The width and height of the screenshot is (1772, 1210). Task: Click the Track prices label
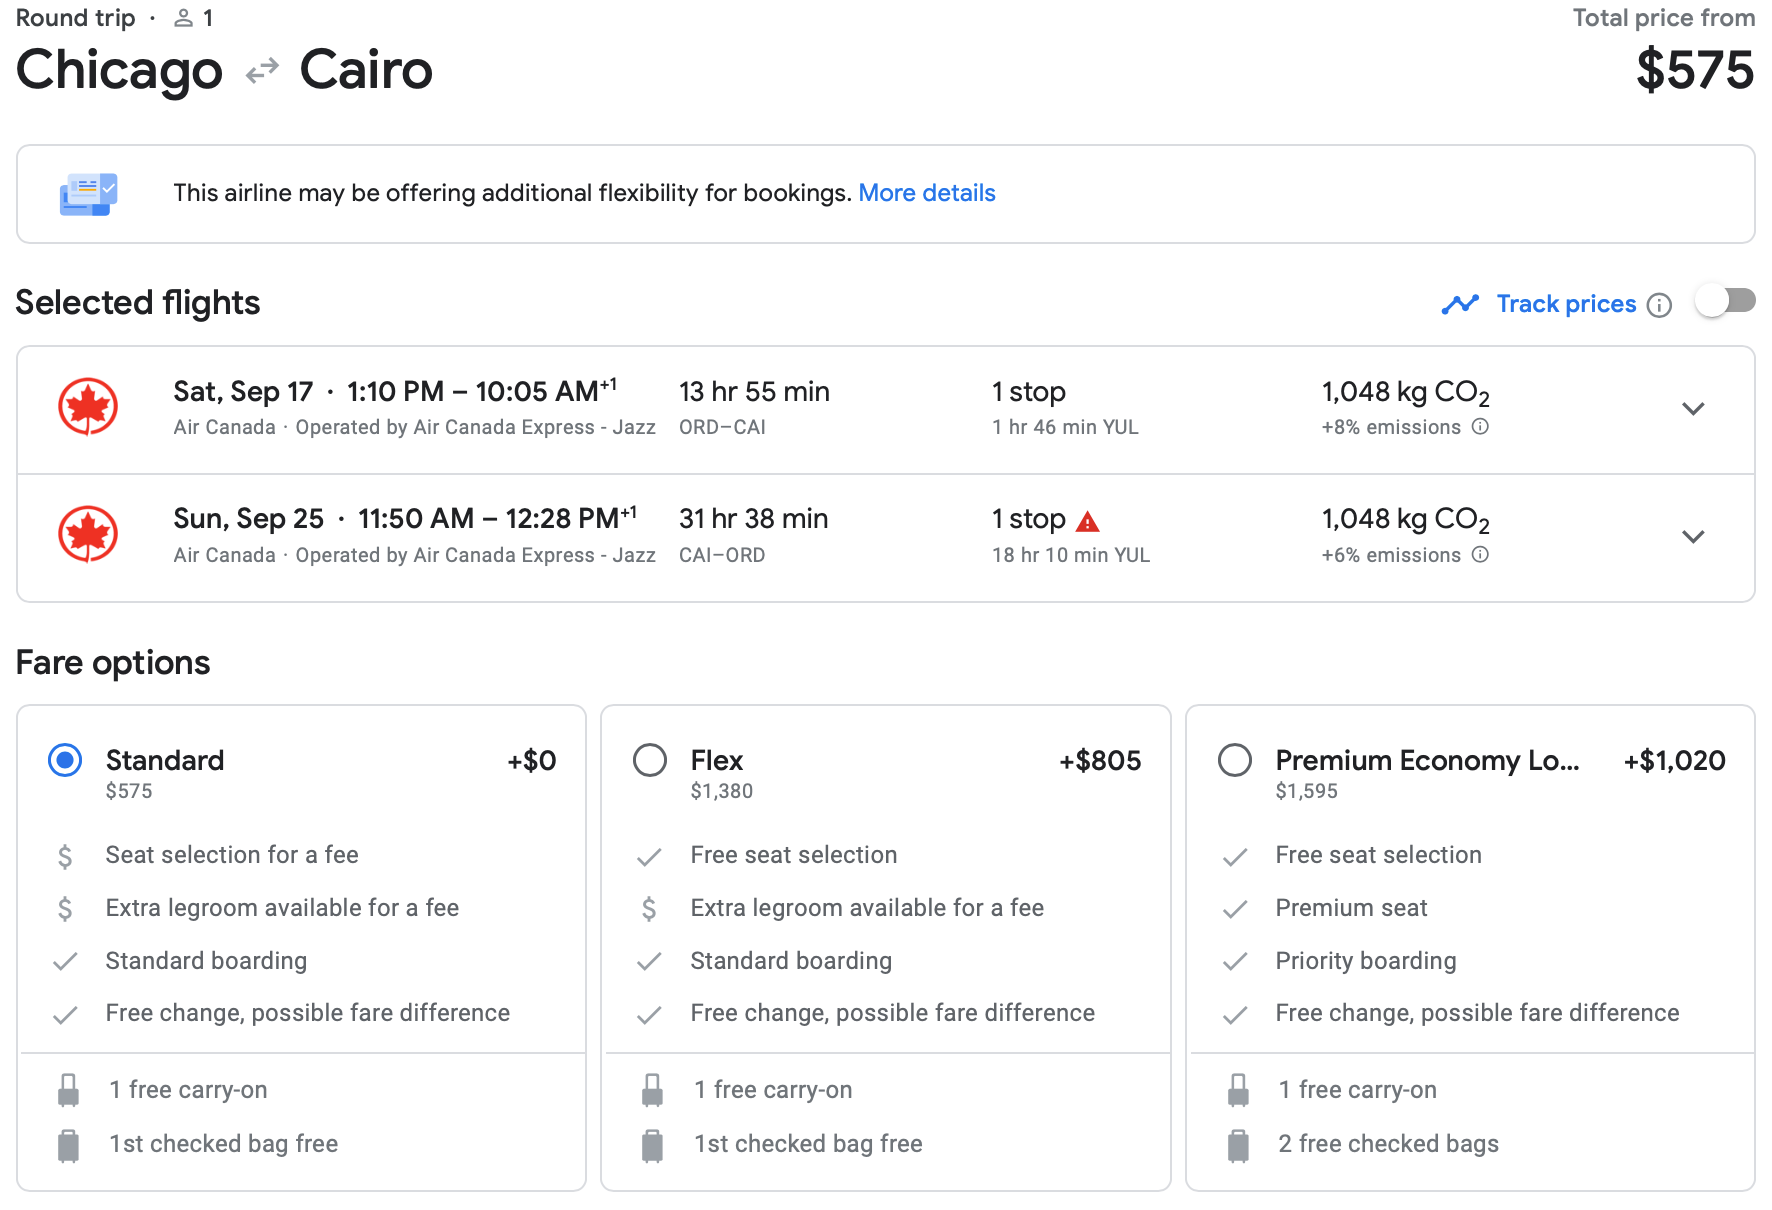(x=1566, y=304)
